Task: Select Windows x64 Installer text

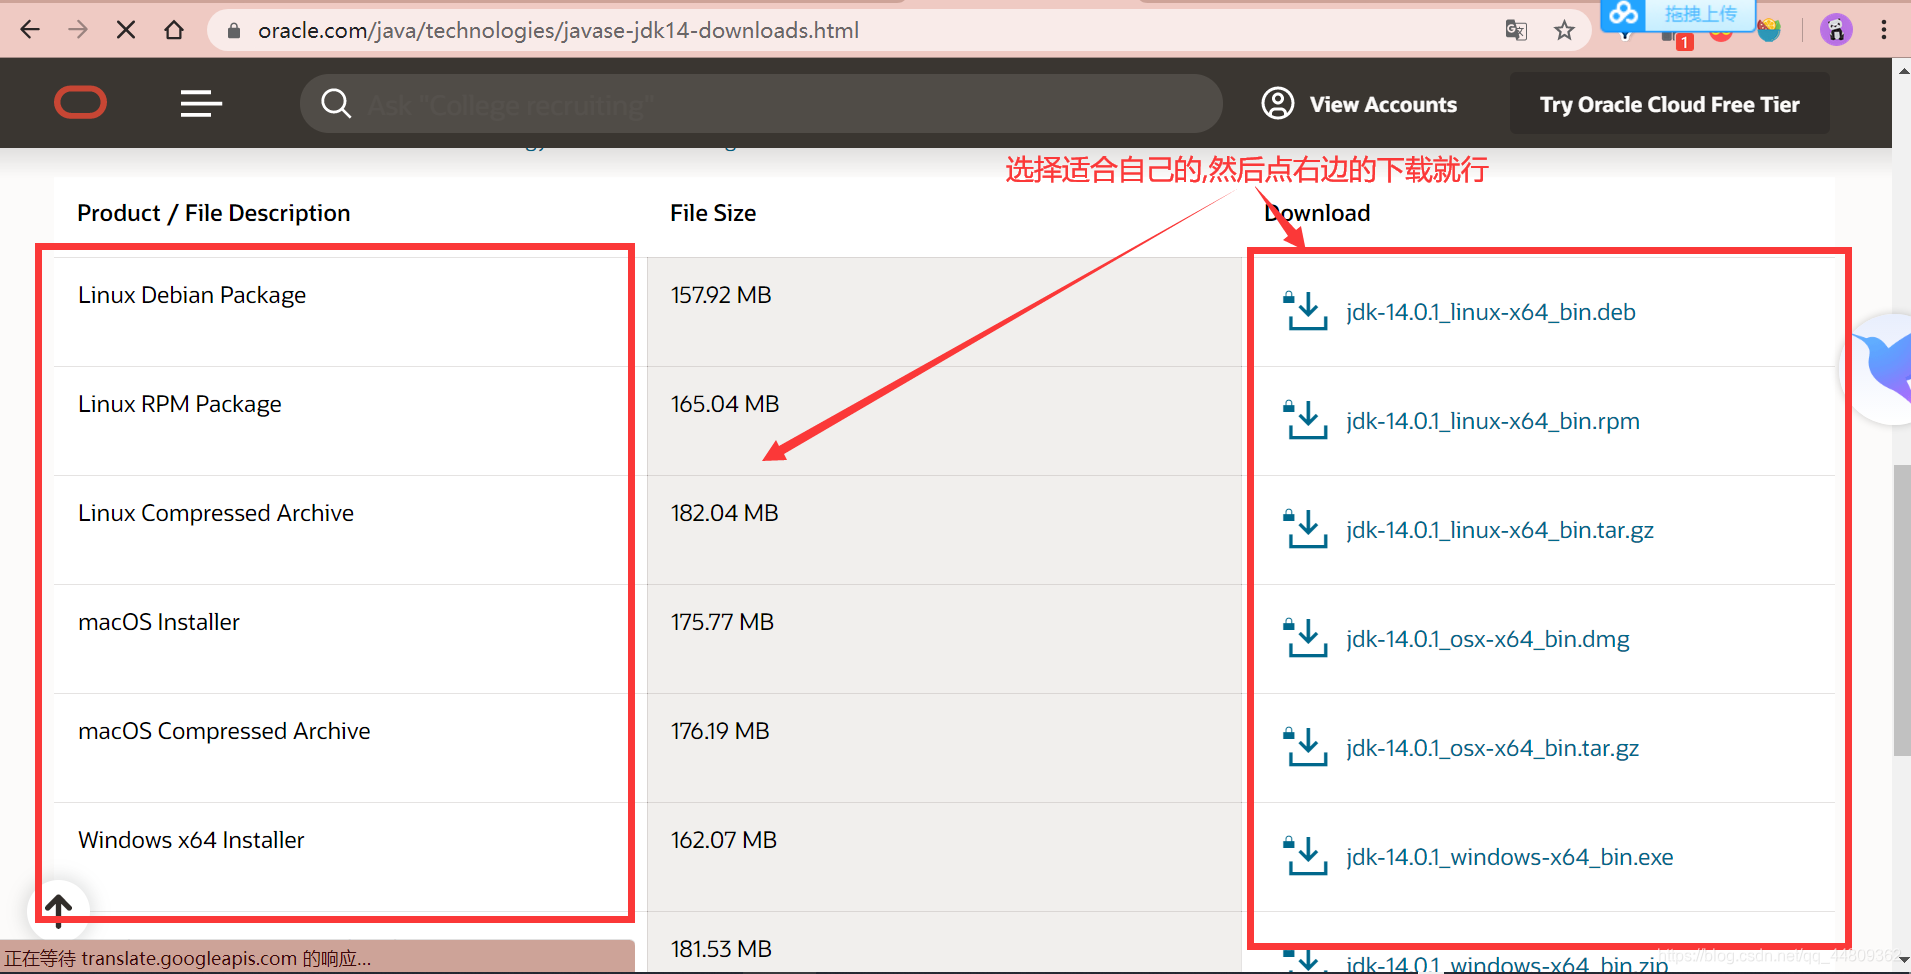Action: pos(191,840)
